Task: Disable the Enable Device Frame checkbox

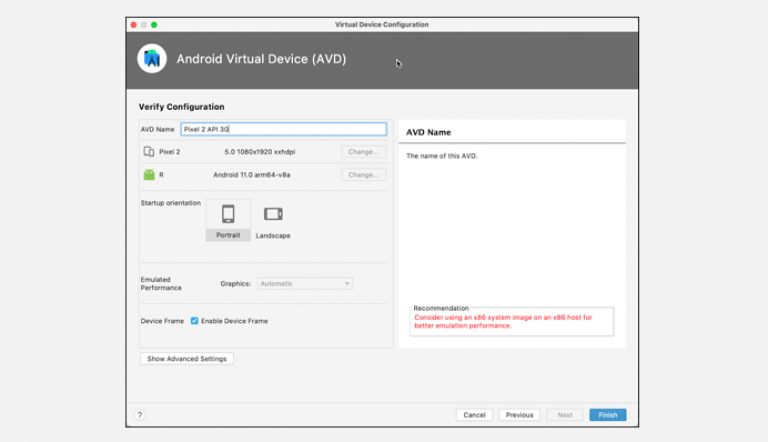Action: pyautogui.click(x=195, y=321)
